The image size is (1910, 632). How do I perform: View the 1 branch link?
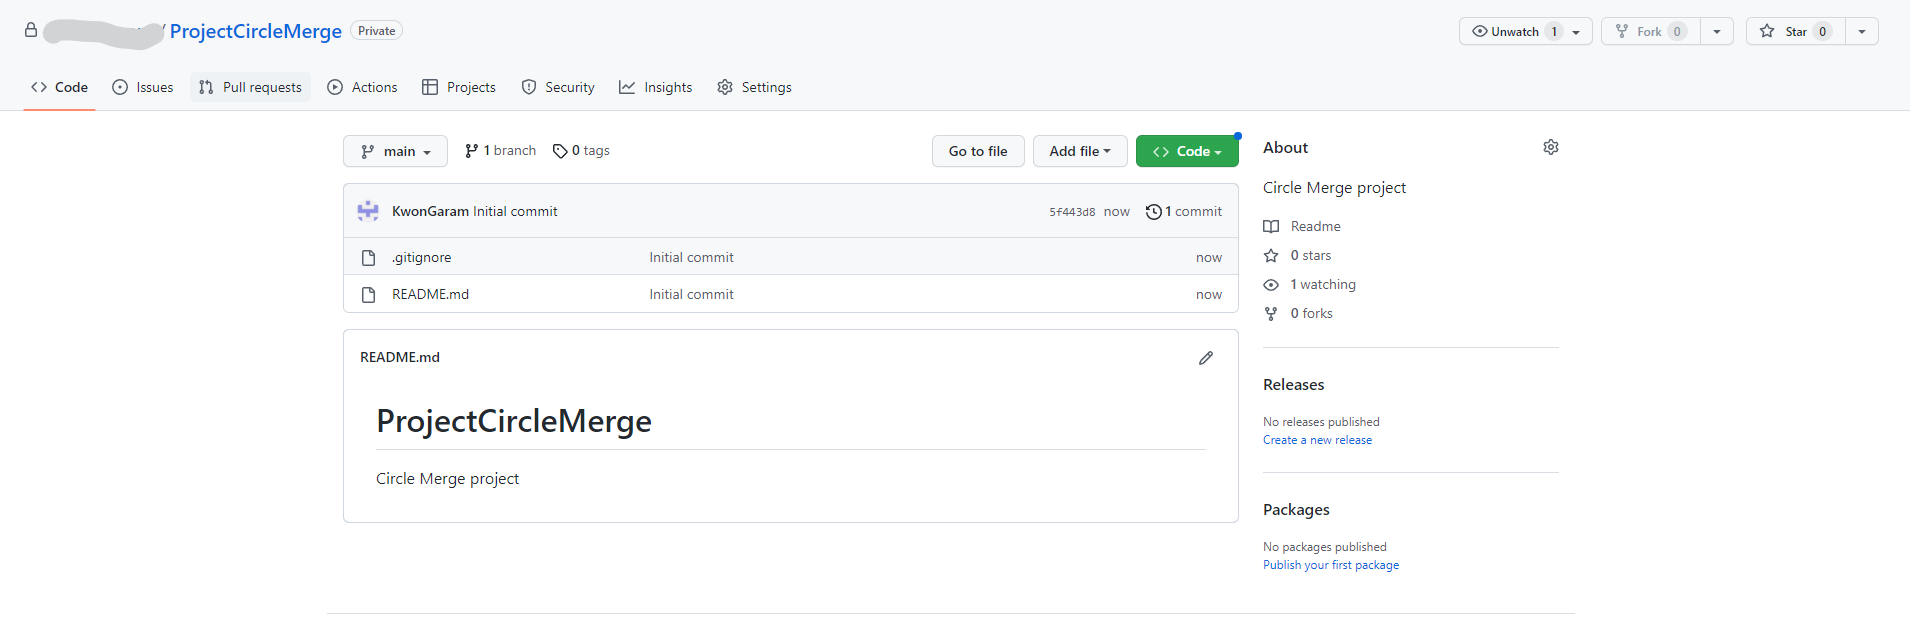(500, 151)
